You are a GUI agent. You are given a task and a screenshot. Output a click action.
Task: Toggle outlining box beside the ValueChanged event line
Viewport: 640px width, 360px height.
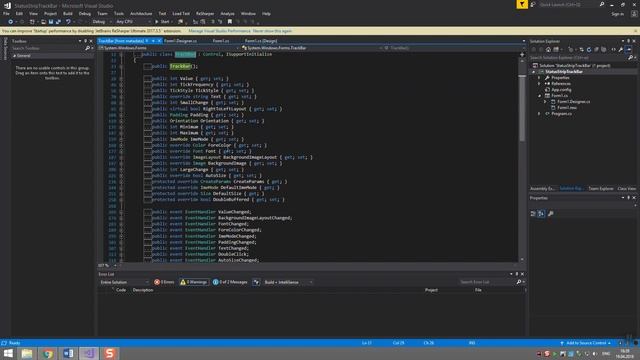point(148,212)
